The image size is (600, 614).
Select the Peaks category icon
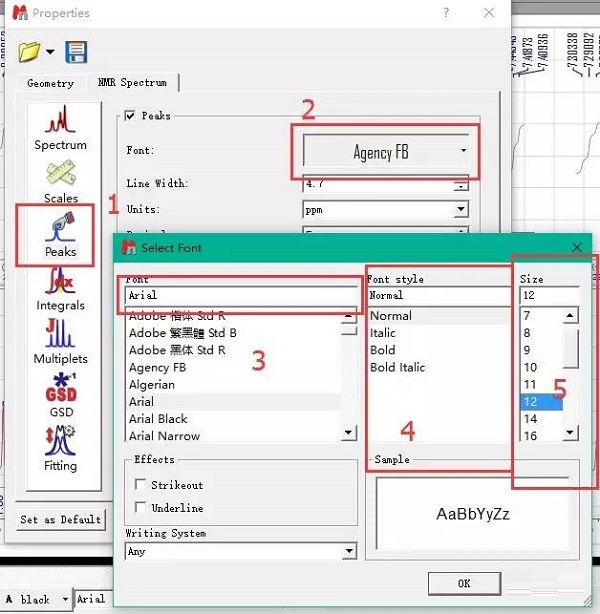tap(60, 235)
